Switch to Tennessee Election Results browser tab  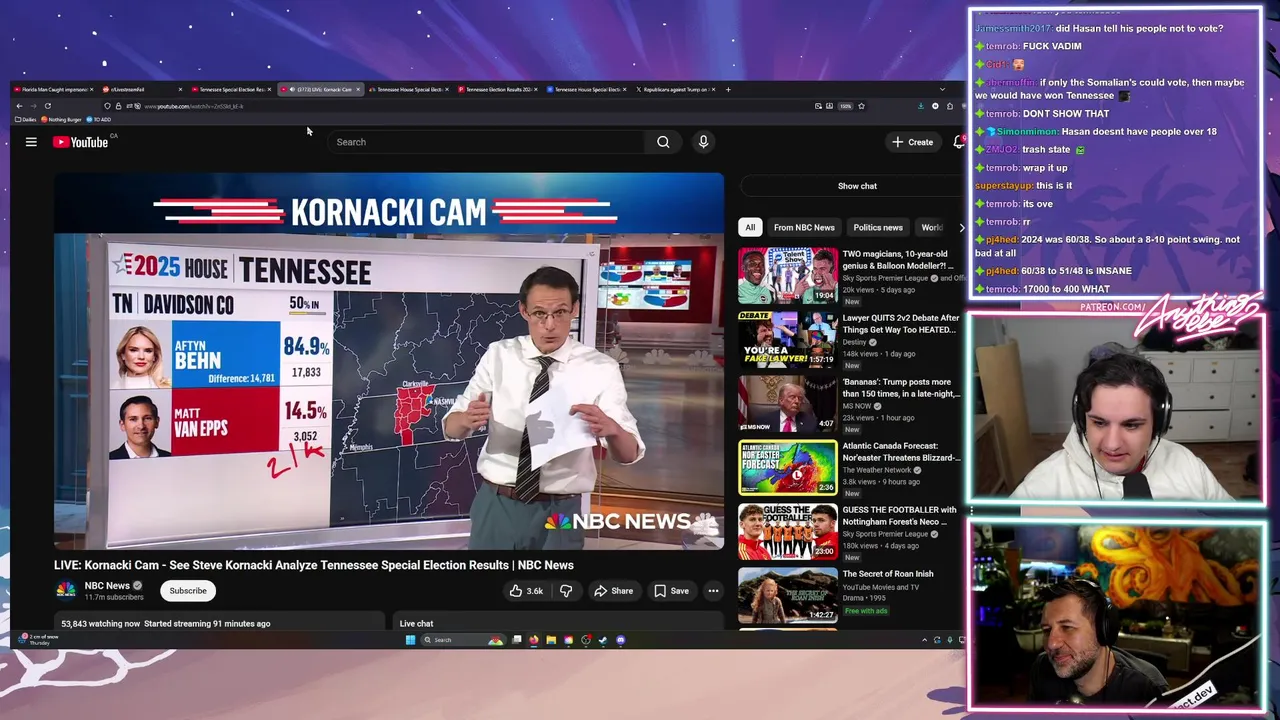[x=497, y=89]
